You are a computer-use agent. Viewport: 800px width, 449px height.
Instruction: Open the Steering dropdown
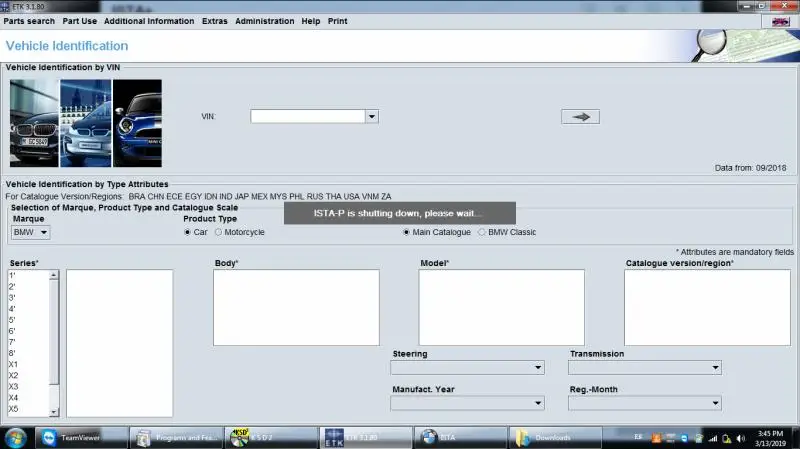(x=467, y=367)
